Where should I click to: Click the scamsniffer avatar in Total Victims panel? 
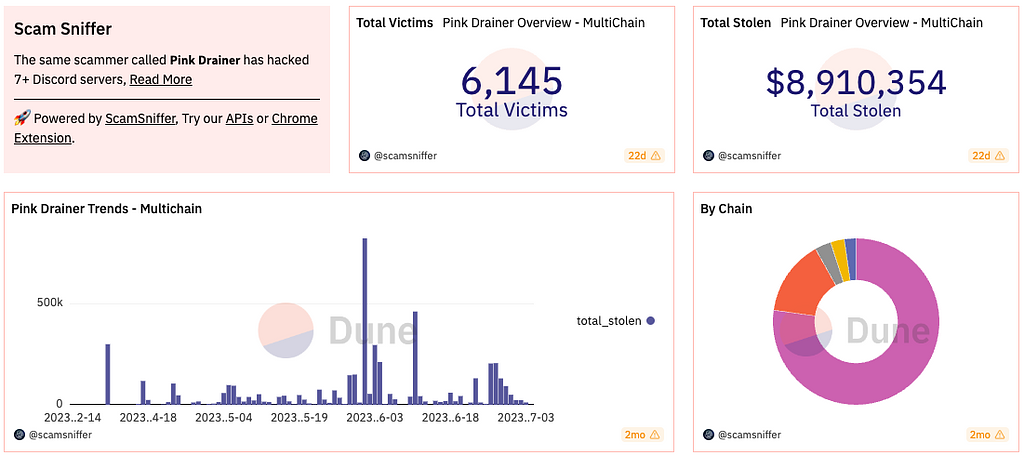click(365, 156)
